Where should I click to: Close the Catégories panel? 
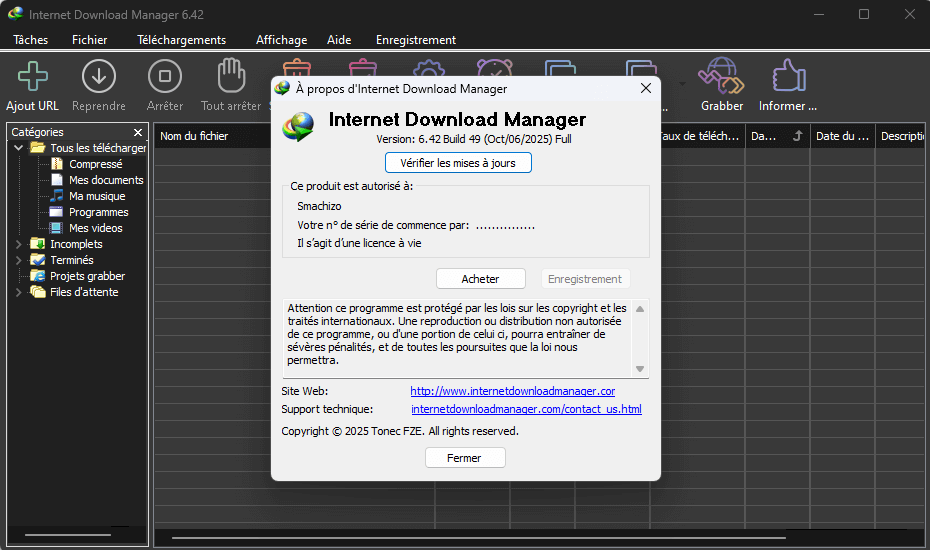138,132
